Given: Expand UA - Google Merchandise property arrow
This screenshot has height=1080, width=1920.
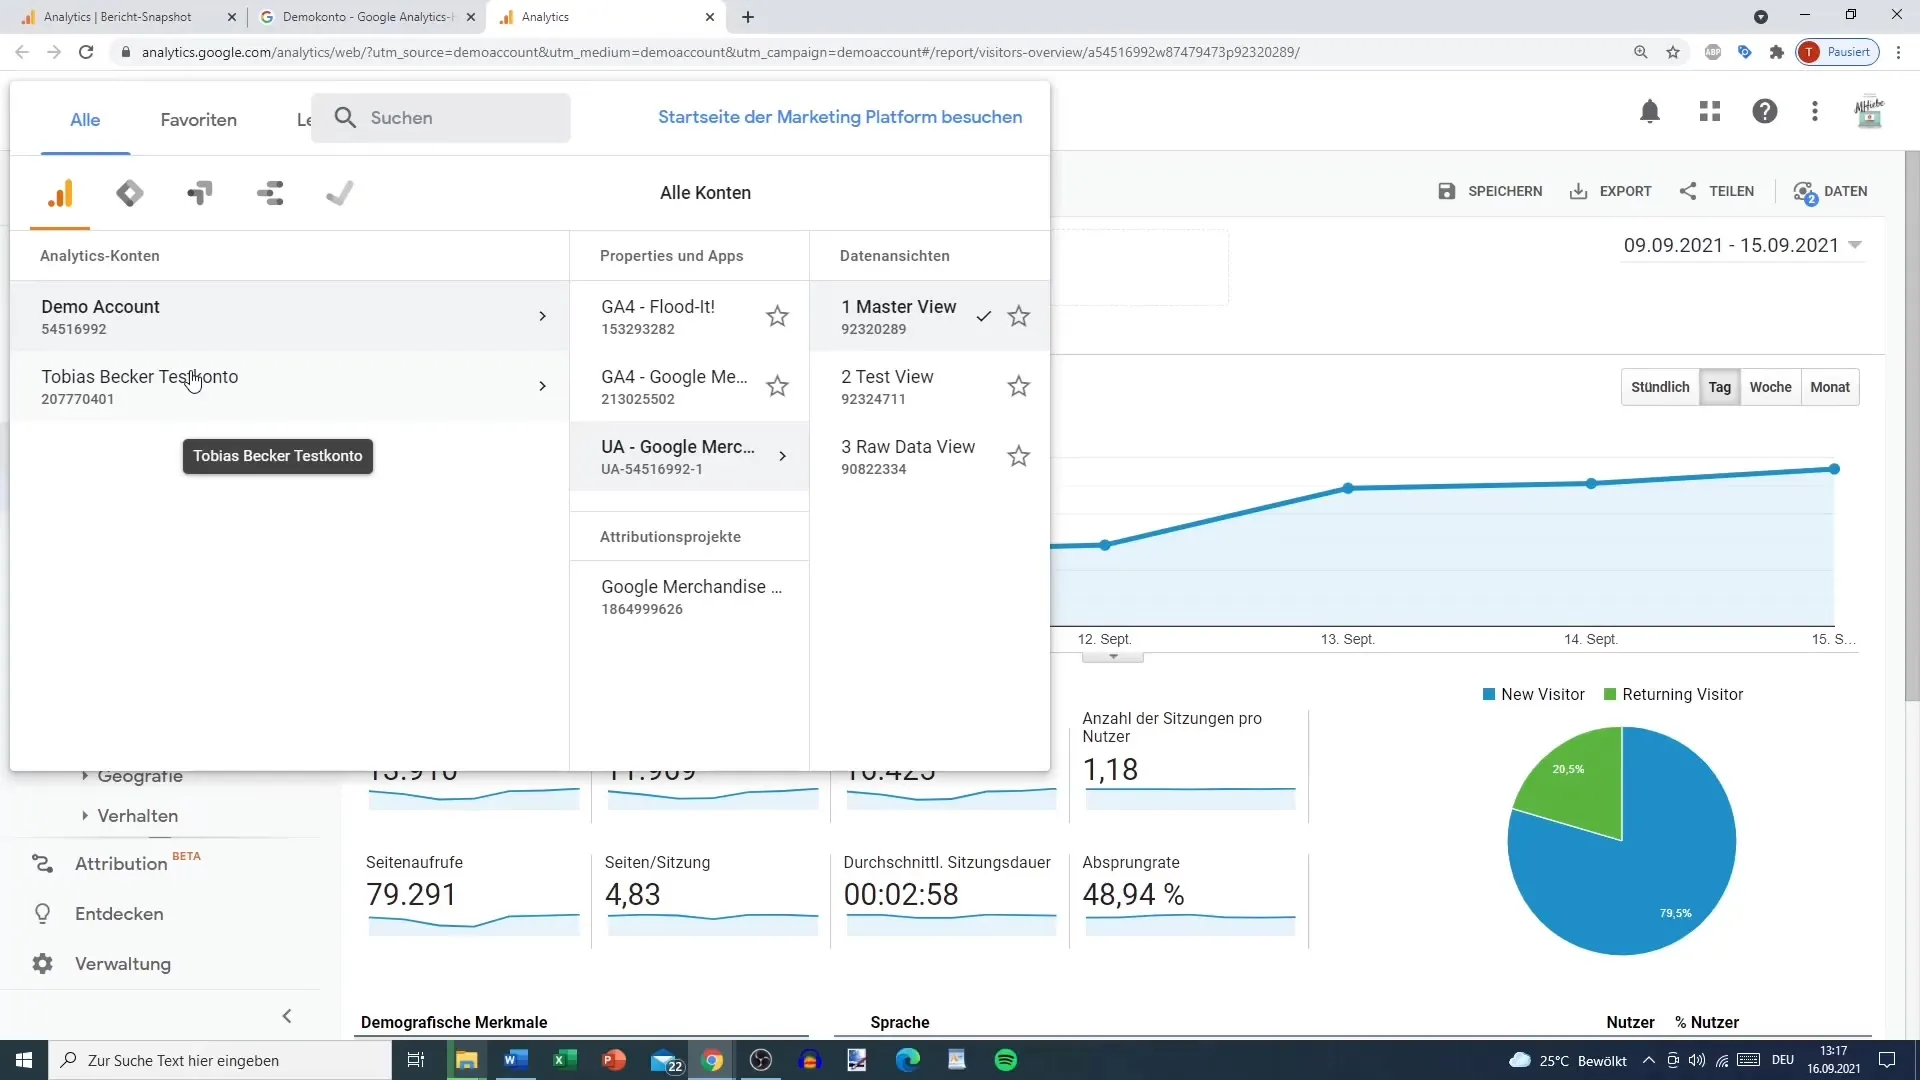Looking at the screenshot, I should pyautogui.click(x=781, y=456).
